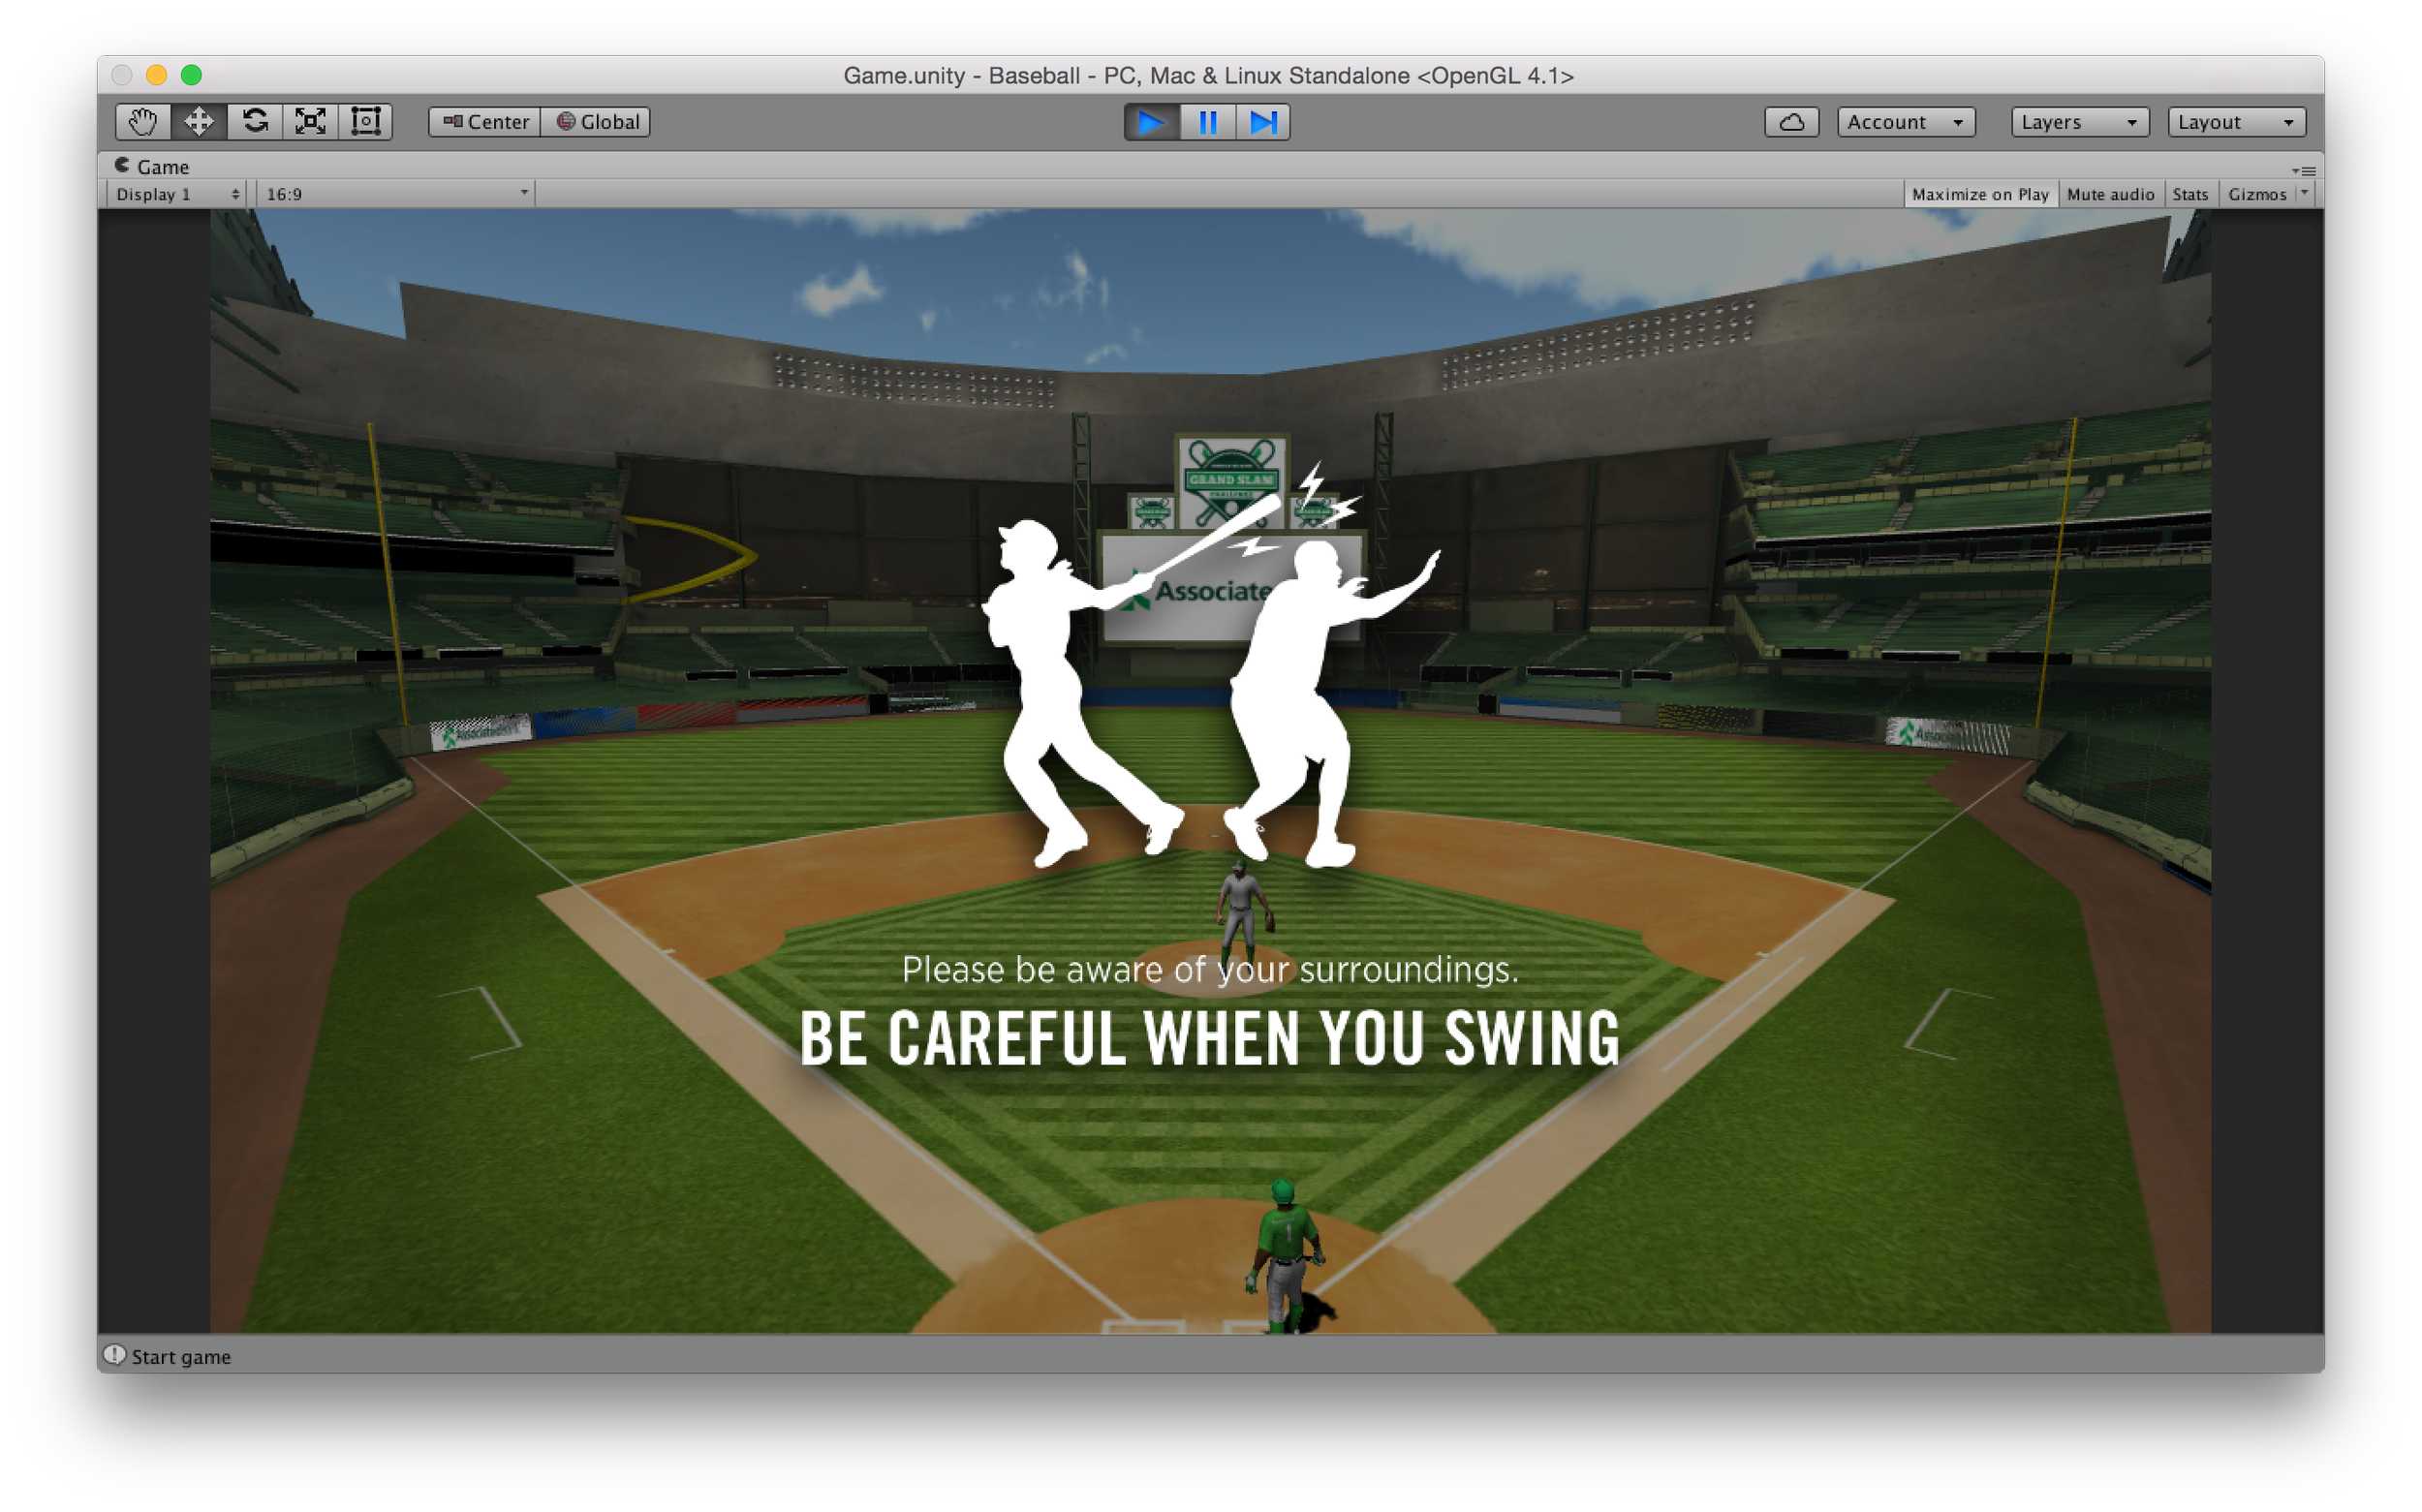Open cloud services panel
Image resolution: width=2422 pixels, height=1512 pixels.
point(1791,122)
